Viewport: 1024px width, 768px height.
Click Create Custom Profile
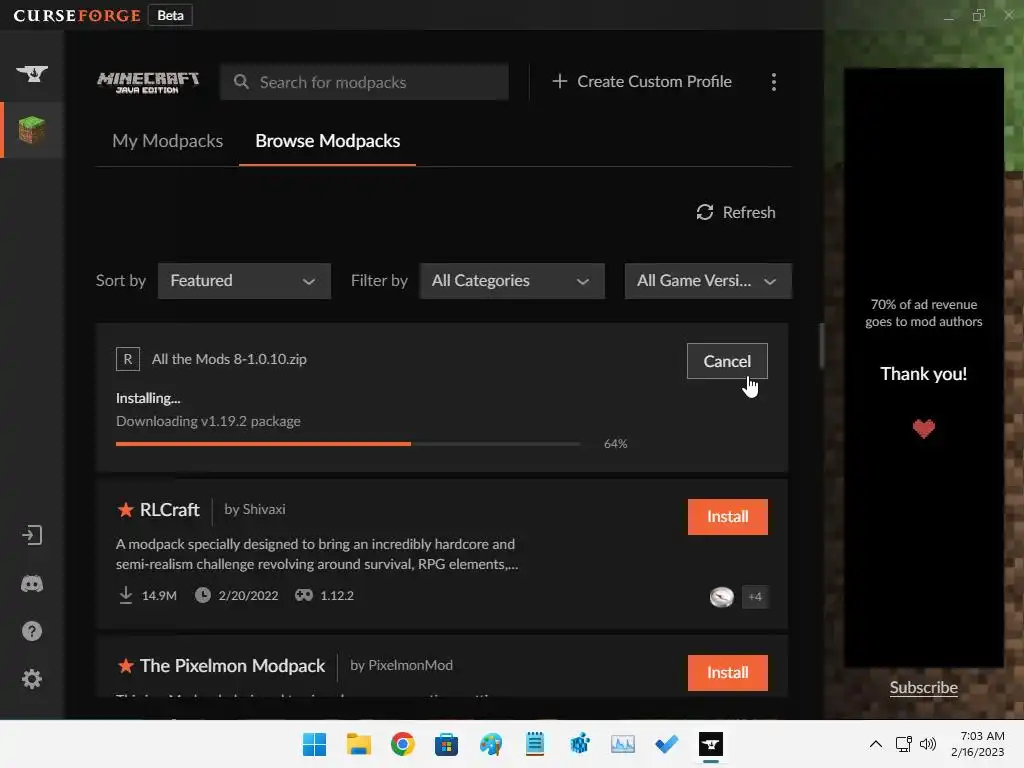pyautogui.click(x=641, y=82)
